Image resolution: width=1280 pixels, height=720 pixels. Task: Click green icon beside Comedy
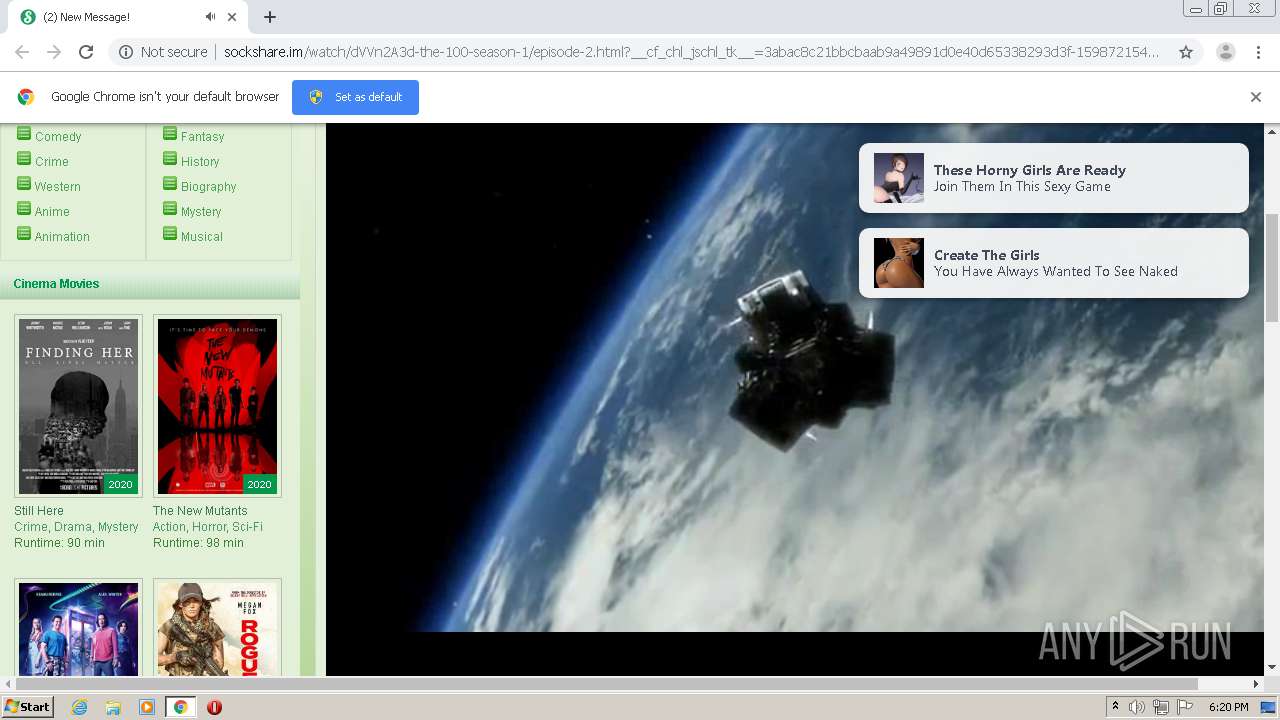coord(24,134)
